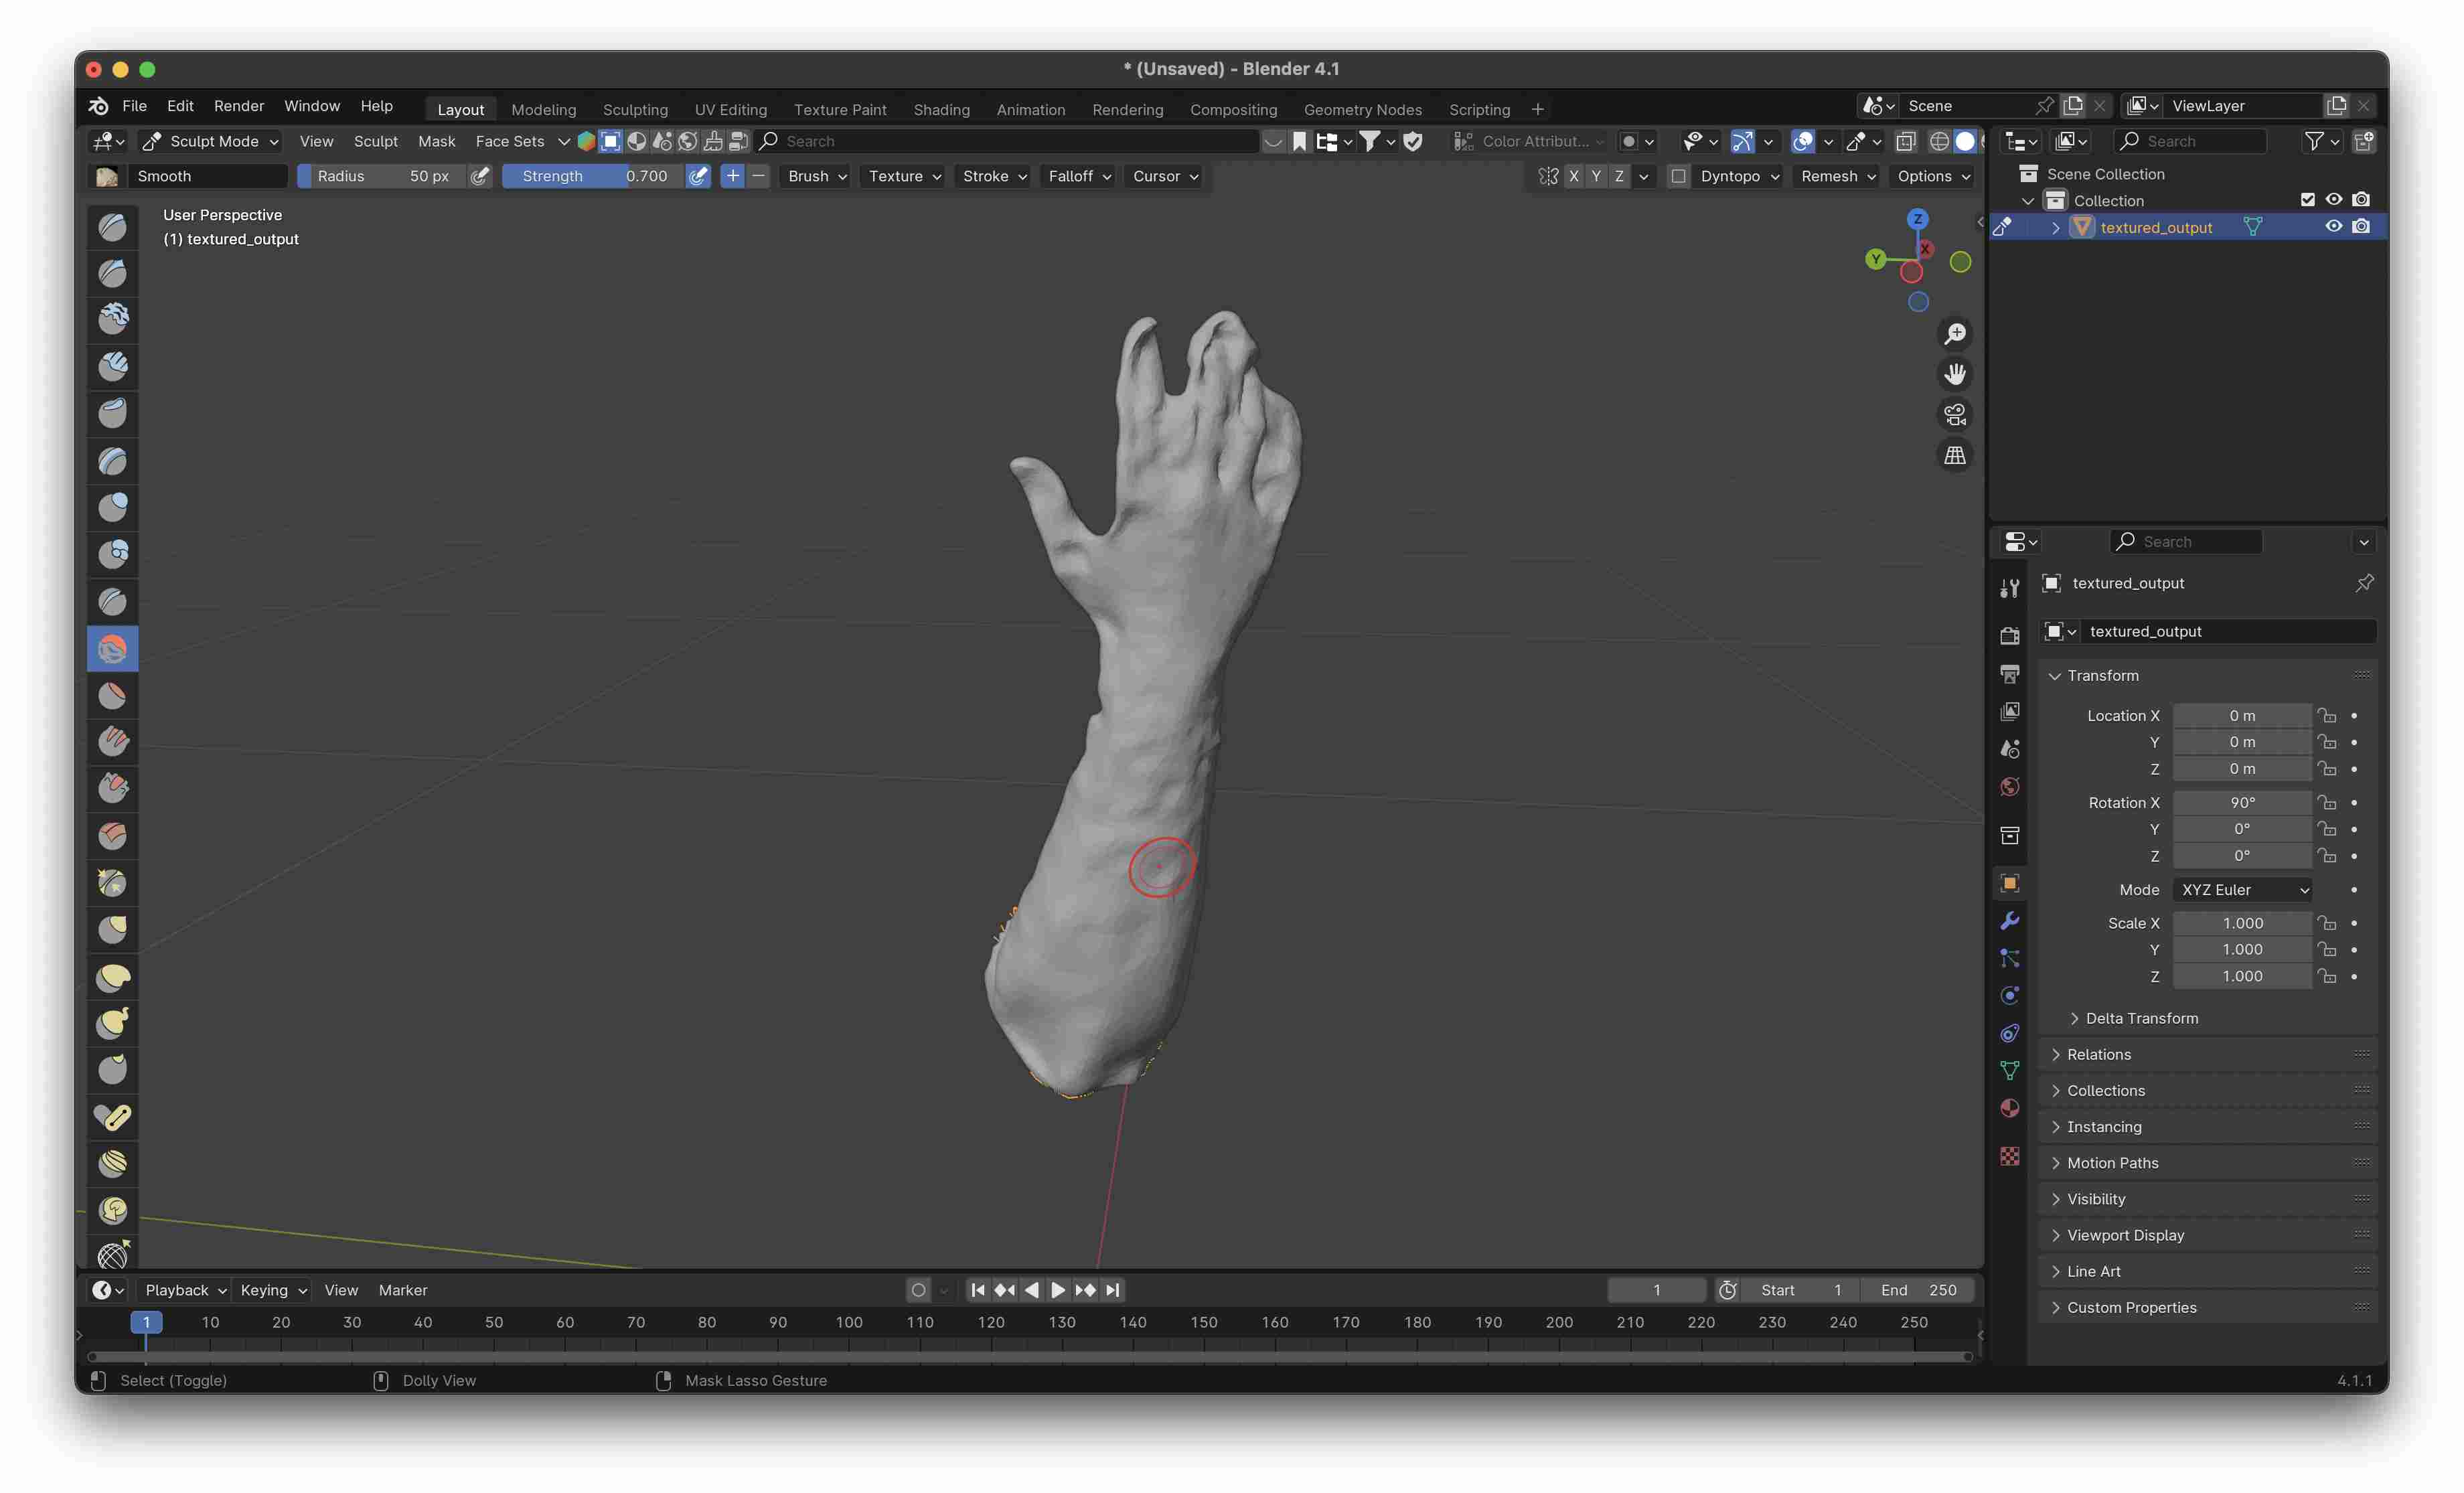
Task: Expand the Viewport Display panel
Action: click(x=2208, y=1235)
